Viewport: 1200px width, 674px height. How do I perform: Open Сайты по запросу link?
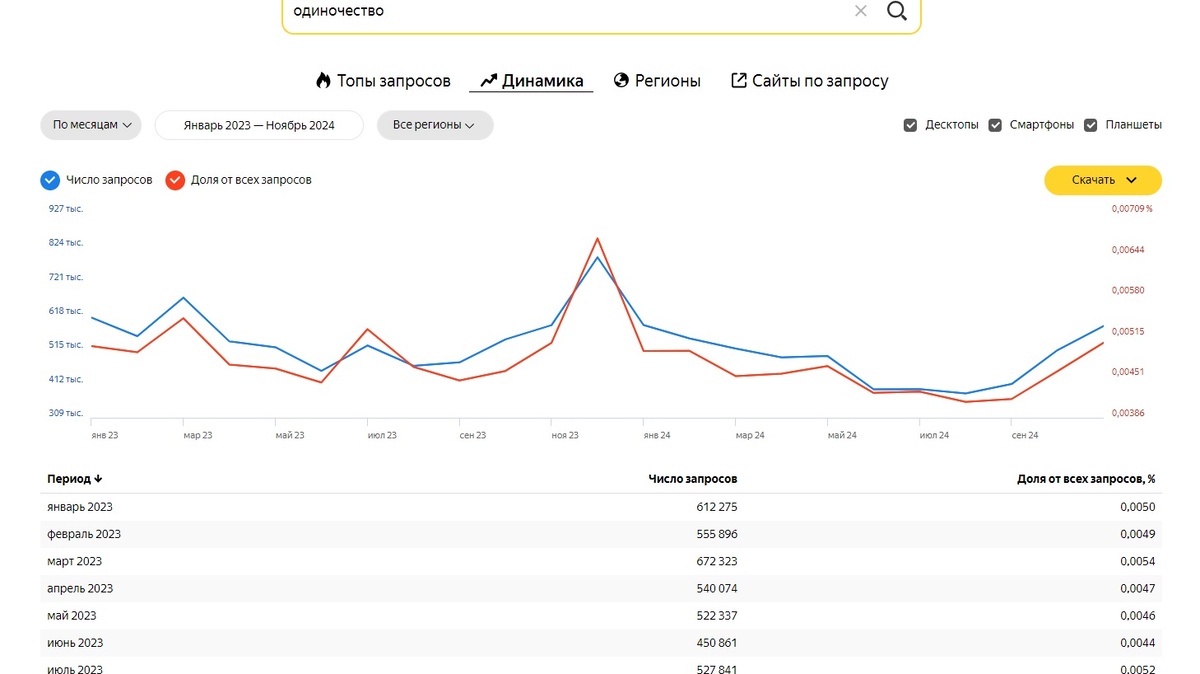pyautogui.click(x=820, y=81)
